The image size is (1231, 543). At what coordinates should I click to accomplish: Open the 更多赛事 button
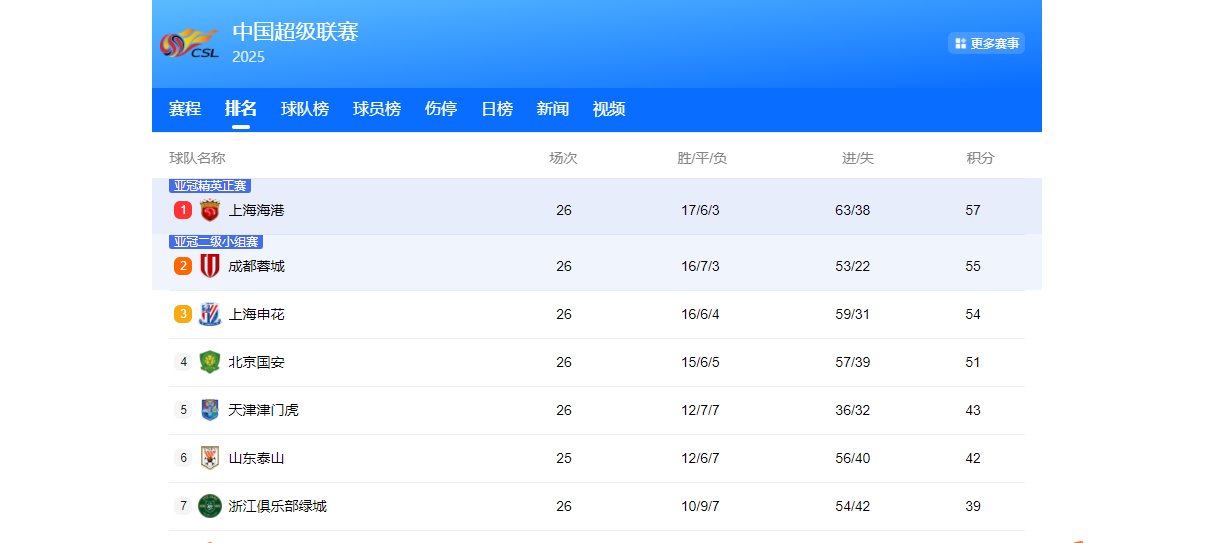point(986,43)
